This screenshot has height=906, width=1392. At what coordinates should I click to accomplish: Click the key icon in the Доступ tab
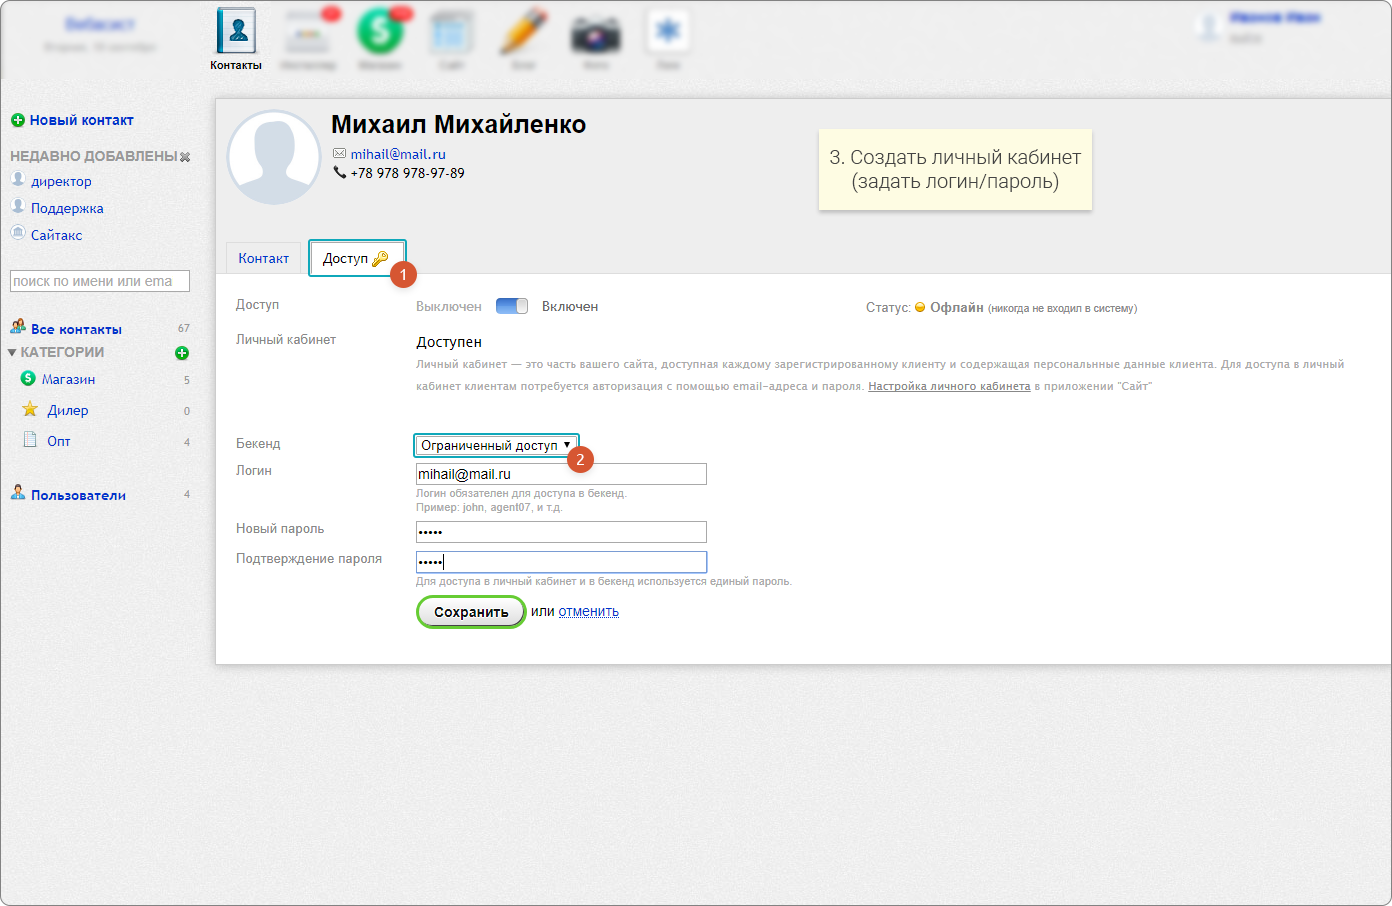(380, 259)
